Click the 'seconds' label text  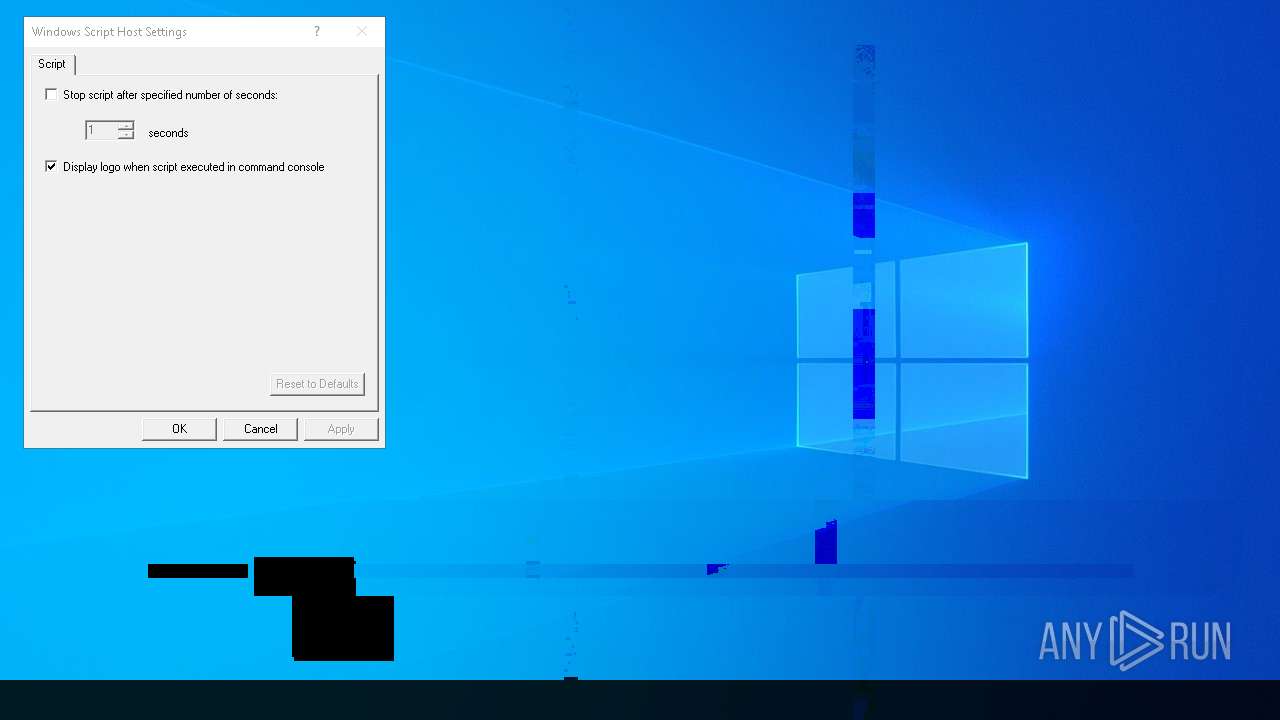(x=168, y=133)
